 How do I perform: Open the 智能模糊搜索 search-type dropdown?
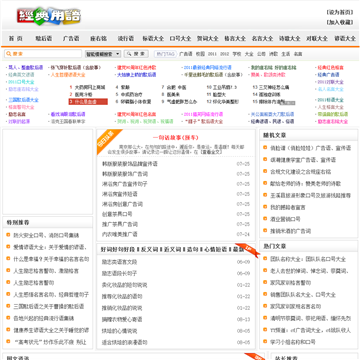[103, 54]
